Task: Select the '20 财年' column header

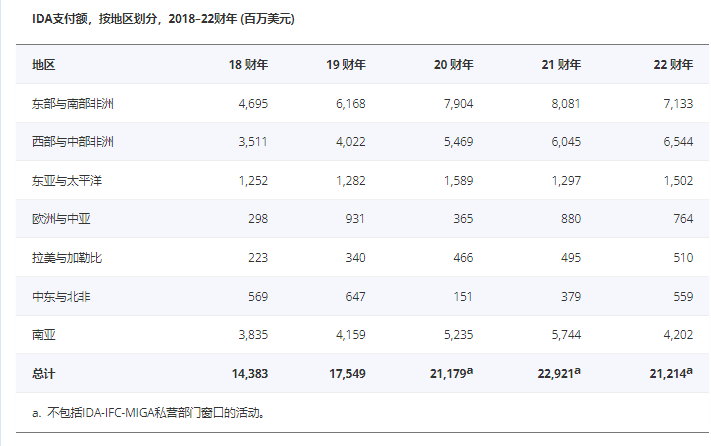Action: [453, 65]
